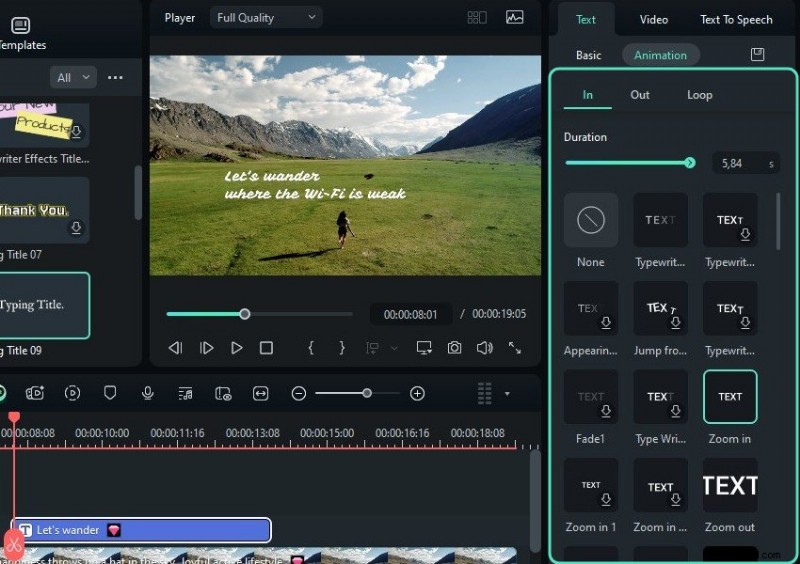
Task: Open the track layout grid icon
Action: (485, 393)
